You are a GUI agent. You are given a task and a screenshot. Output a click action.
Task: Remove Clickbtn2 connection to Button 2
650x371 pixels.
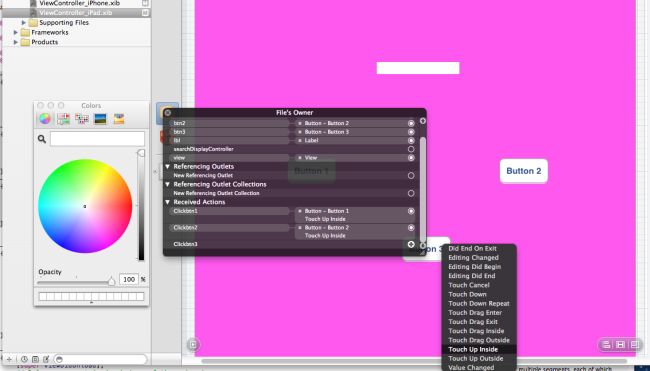300,228
